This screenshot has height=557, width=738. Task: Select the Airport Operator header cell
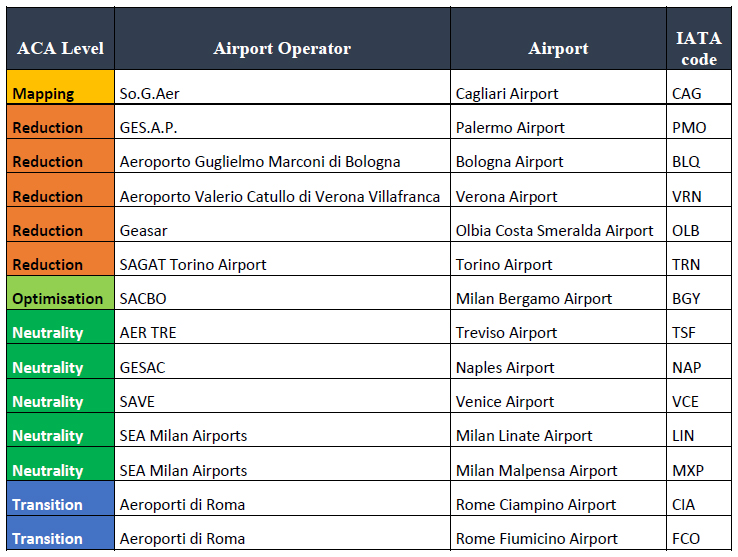282,48
